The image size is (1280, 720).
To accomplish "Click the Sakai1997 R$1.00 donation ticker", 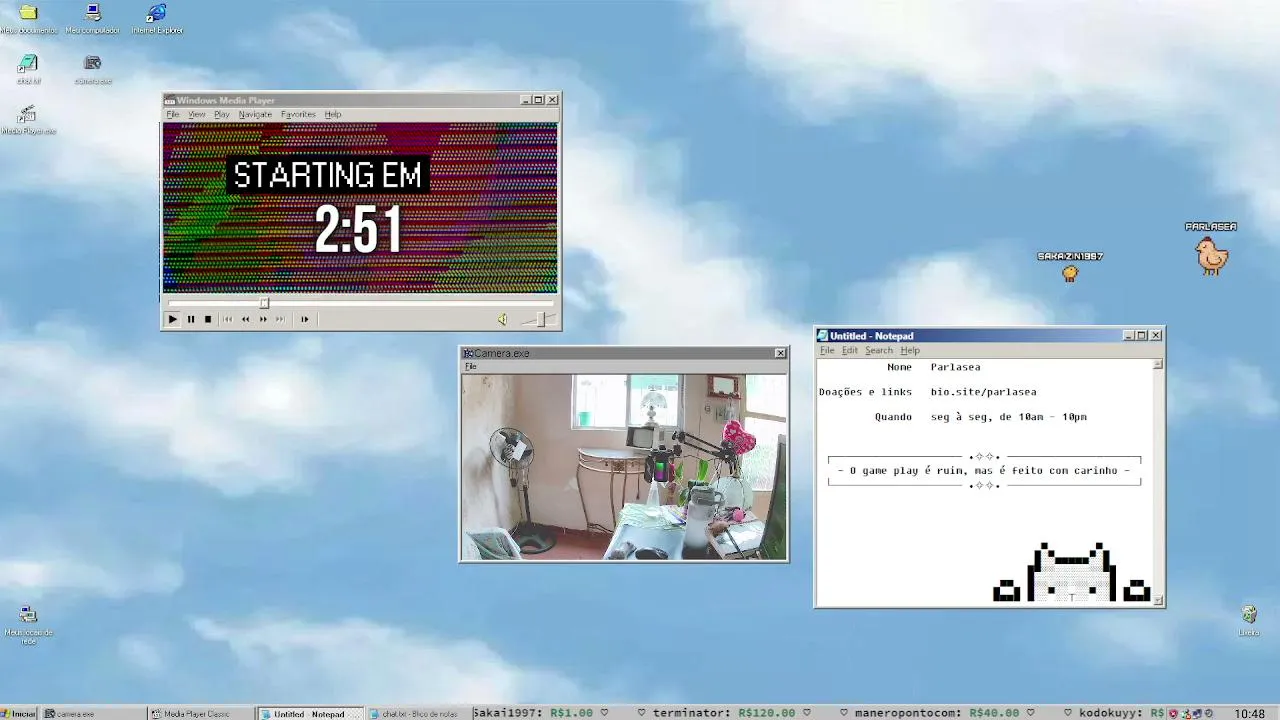I will click(x=533, y=713).
